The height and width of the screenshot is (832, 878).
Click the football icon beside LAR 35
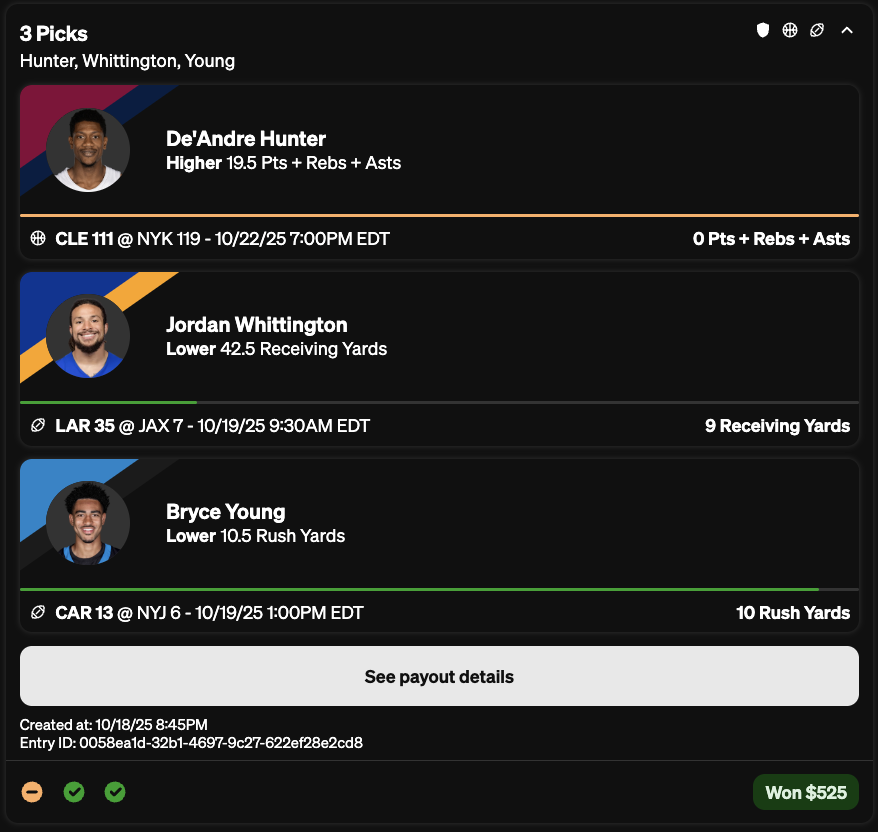[39, 426]
